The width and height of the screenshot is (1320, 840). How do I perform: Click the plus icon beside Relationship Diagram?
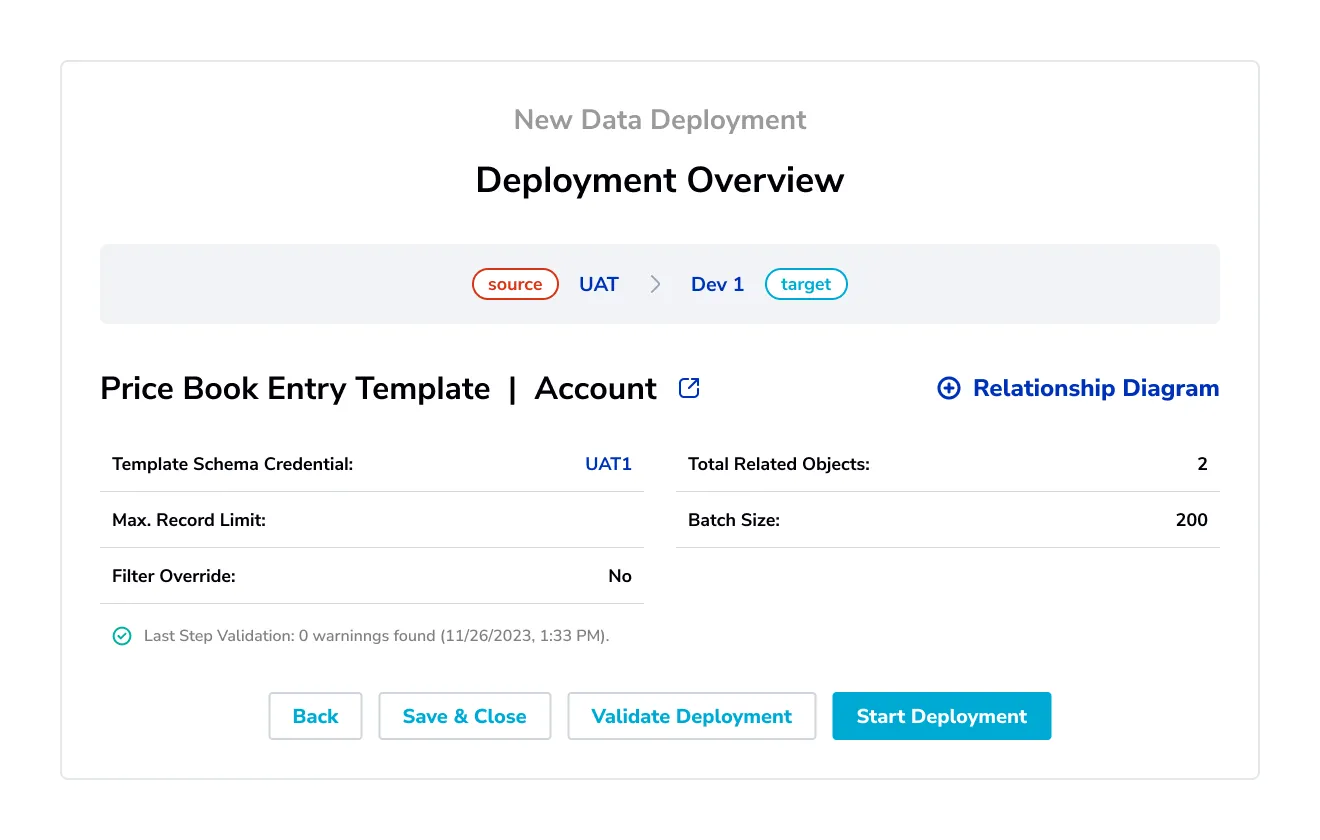[x=948, y=388]
